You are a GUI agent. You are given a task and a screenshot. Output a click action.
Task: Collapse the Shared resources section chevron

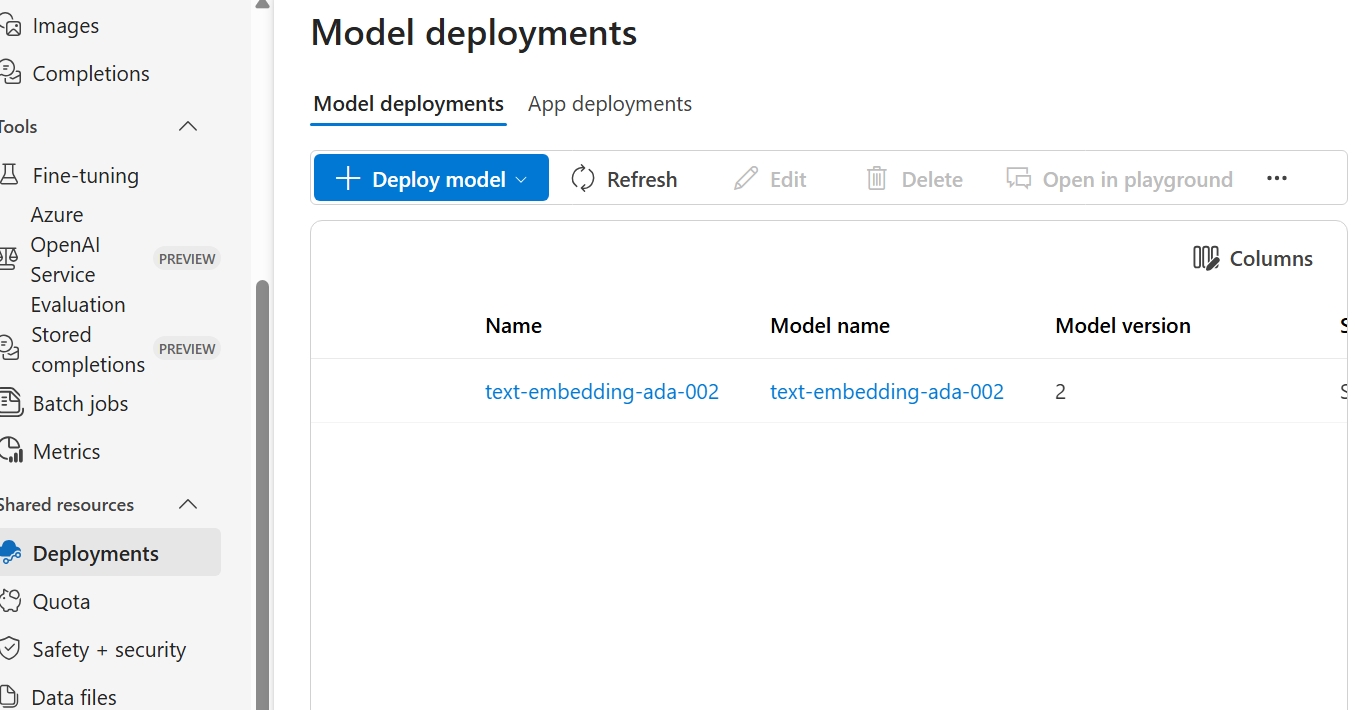click(188, 505)
